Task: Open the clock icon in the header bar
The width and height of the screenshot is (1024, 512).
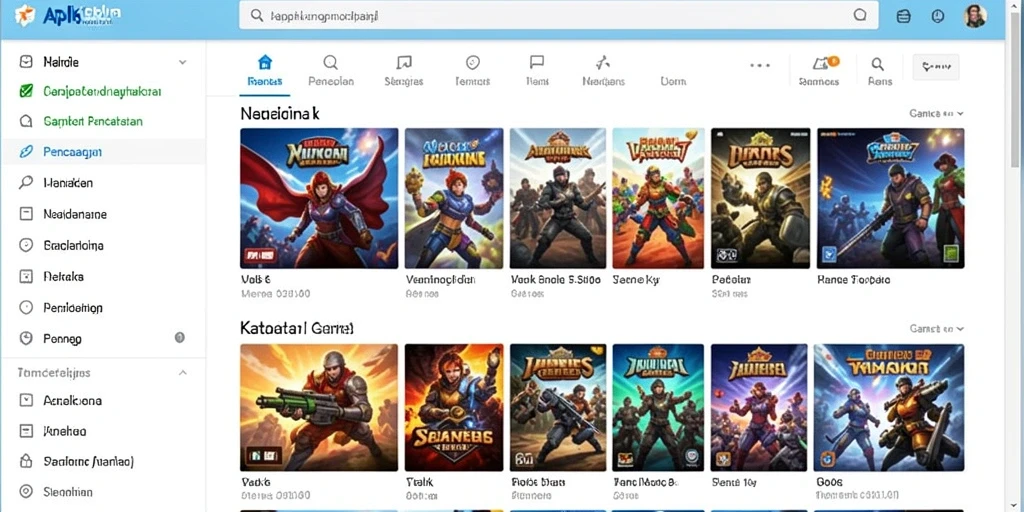Action: click(938, 16)
